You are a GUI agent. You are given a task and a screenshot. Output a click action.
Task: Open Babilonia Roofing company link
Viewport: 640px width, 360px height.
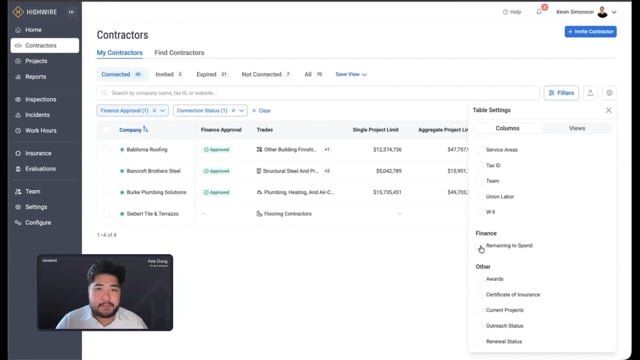[x=147, y=149]
